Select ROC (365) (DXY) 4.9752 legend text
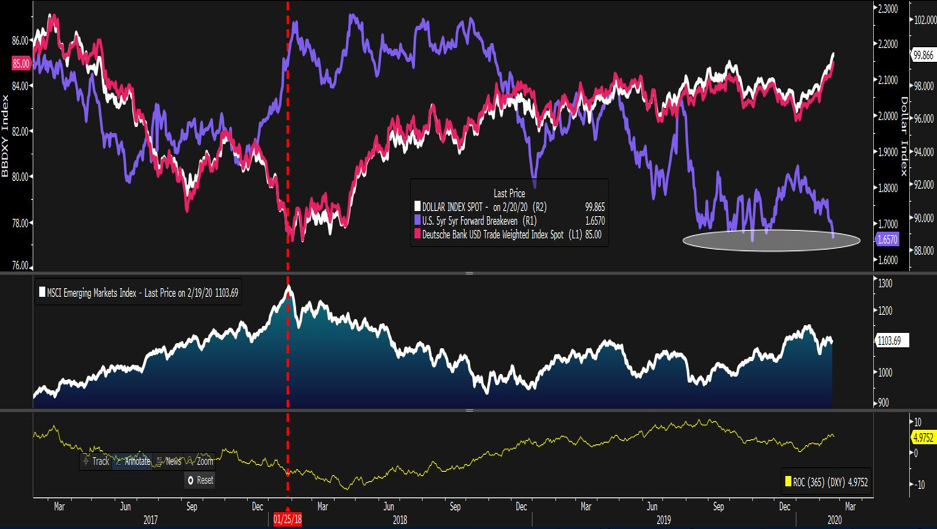 [831, 482]
